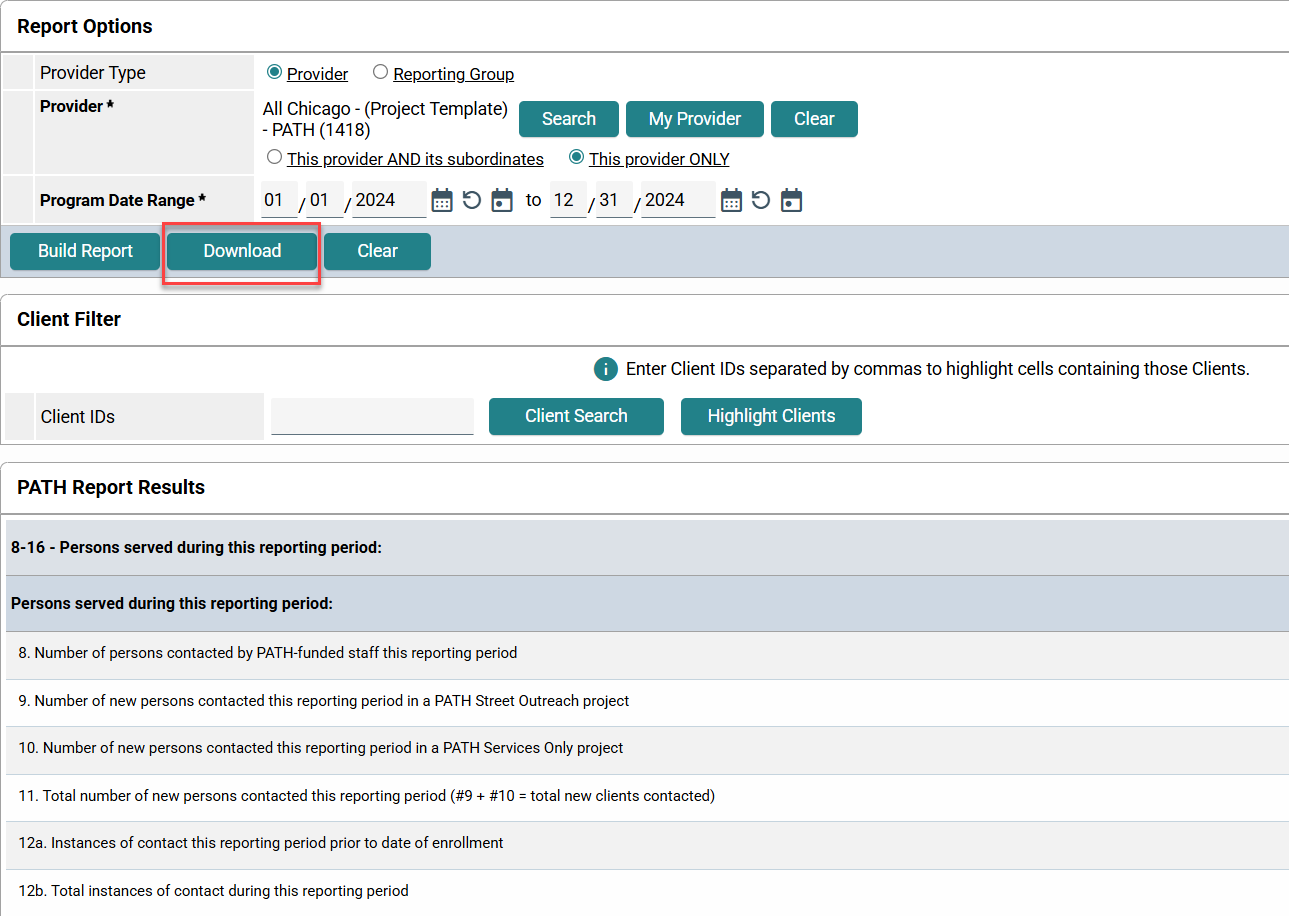
Task: Open Client Search
Action: [x=576, y=417]
